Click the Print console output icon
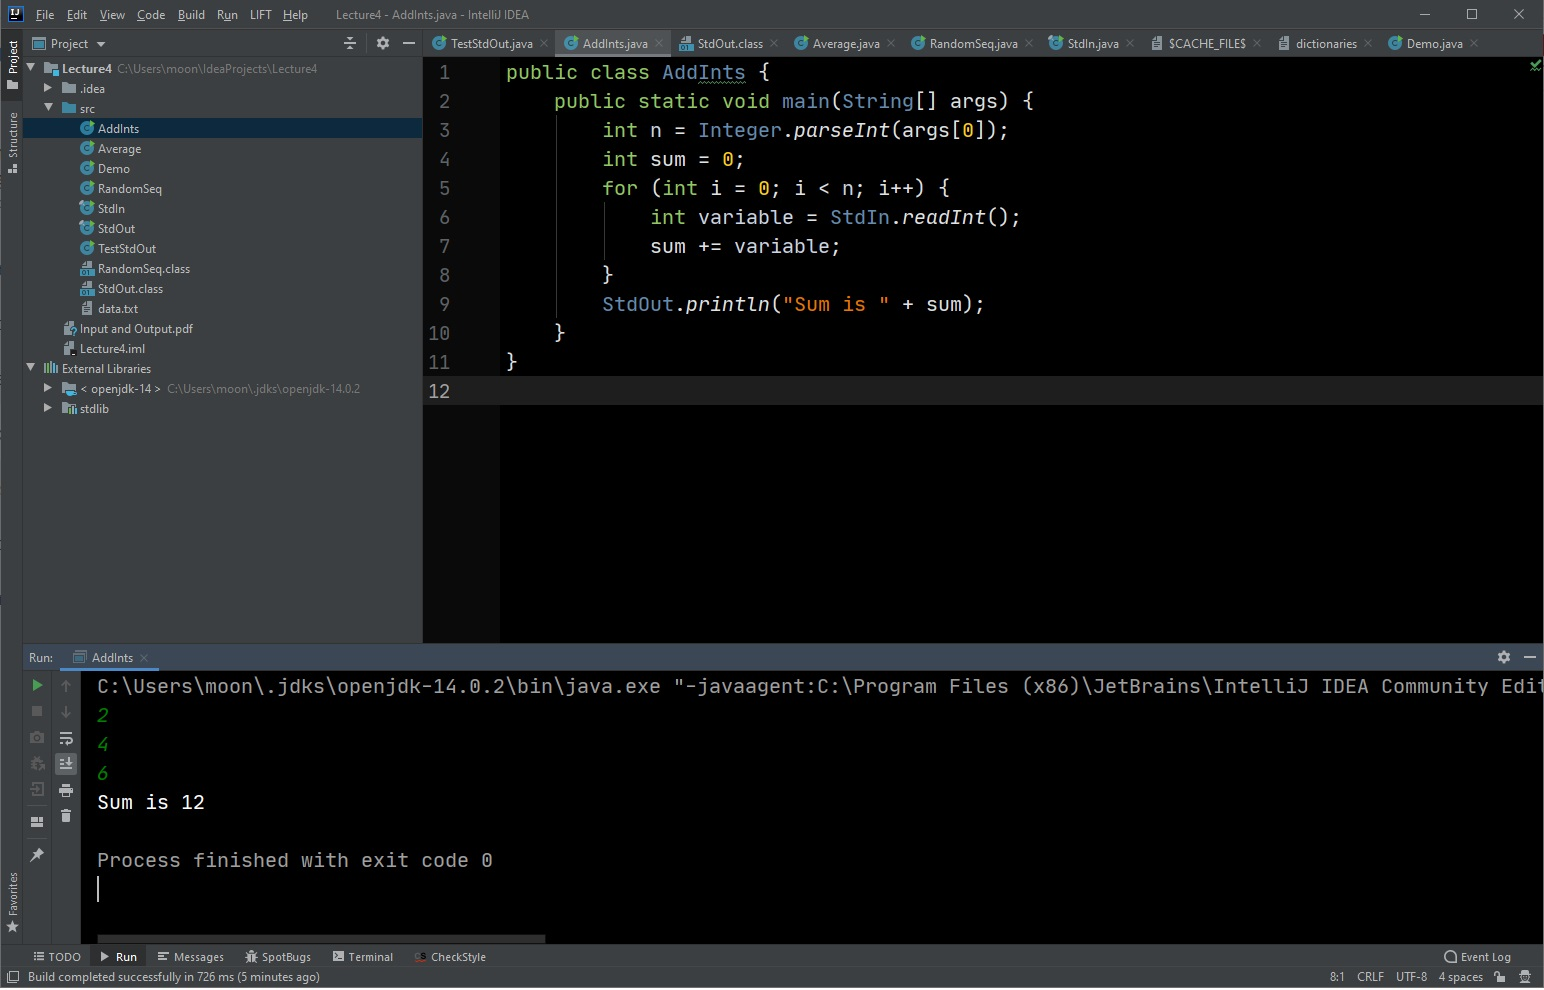1544x990 pixels. point(66,790)
